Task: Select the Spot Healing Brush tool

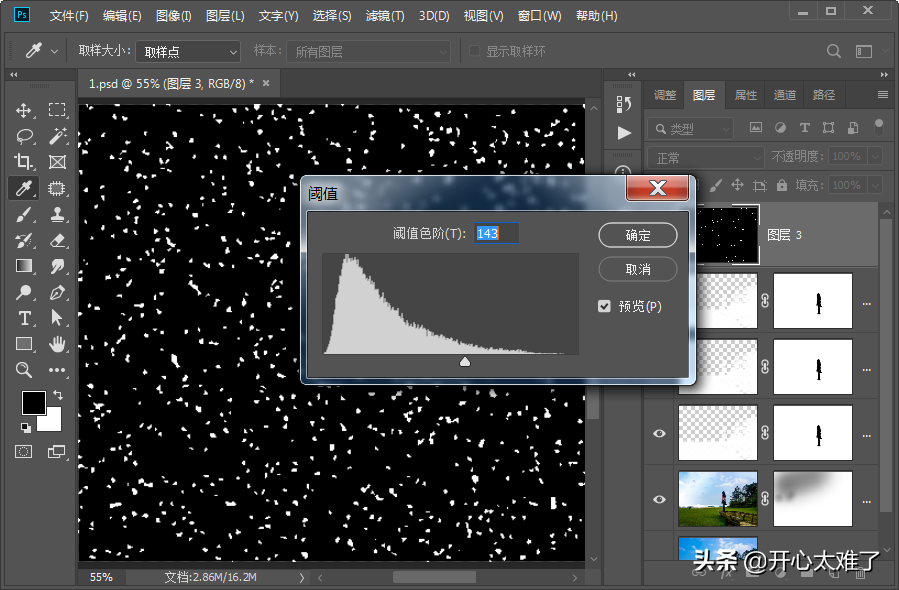Action: [57, 188]
